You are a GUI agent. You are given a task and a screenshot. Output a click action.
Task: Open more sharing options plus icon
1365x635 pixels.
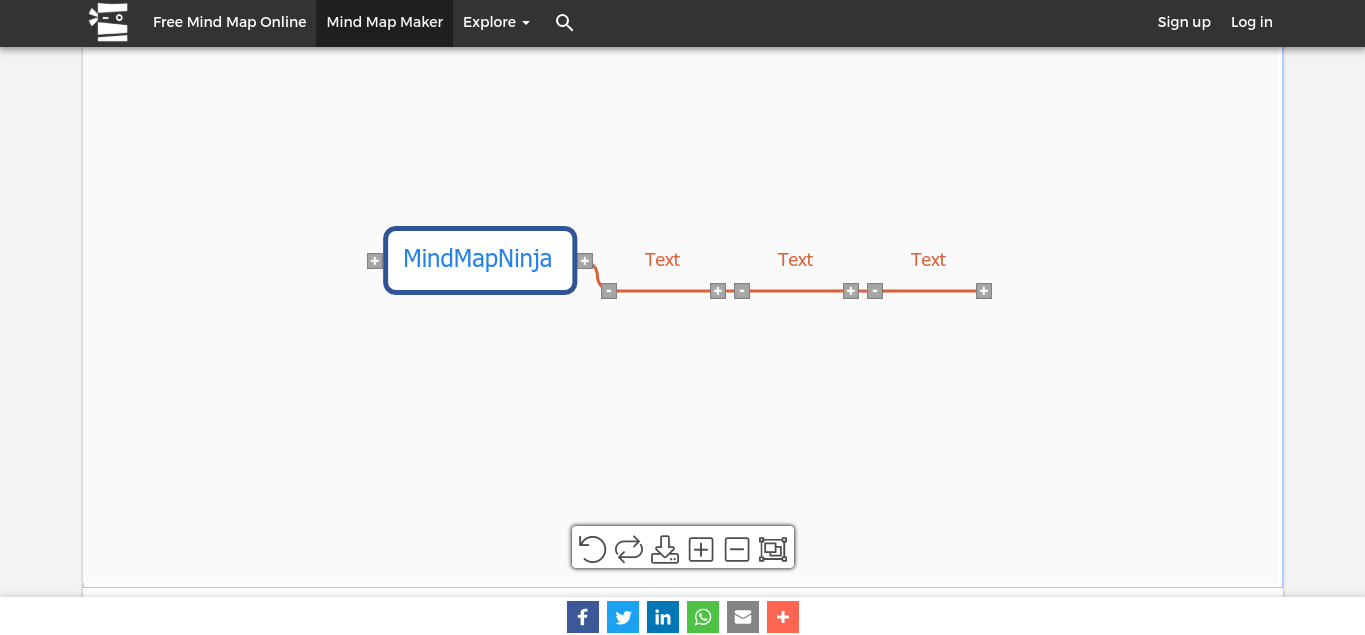[783, 617]
